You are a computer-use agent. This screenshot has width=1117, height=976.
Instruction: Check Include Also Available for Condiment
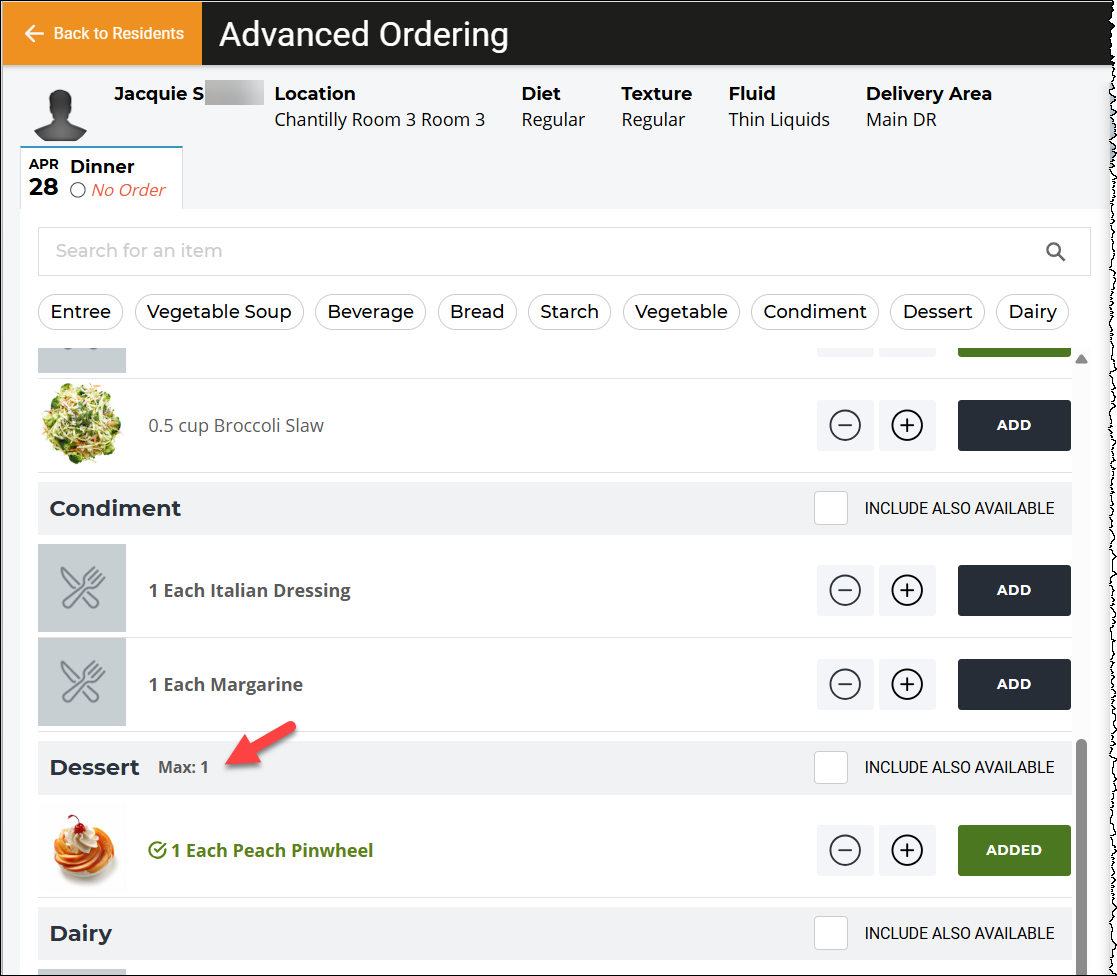pos(831,508)
